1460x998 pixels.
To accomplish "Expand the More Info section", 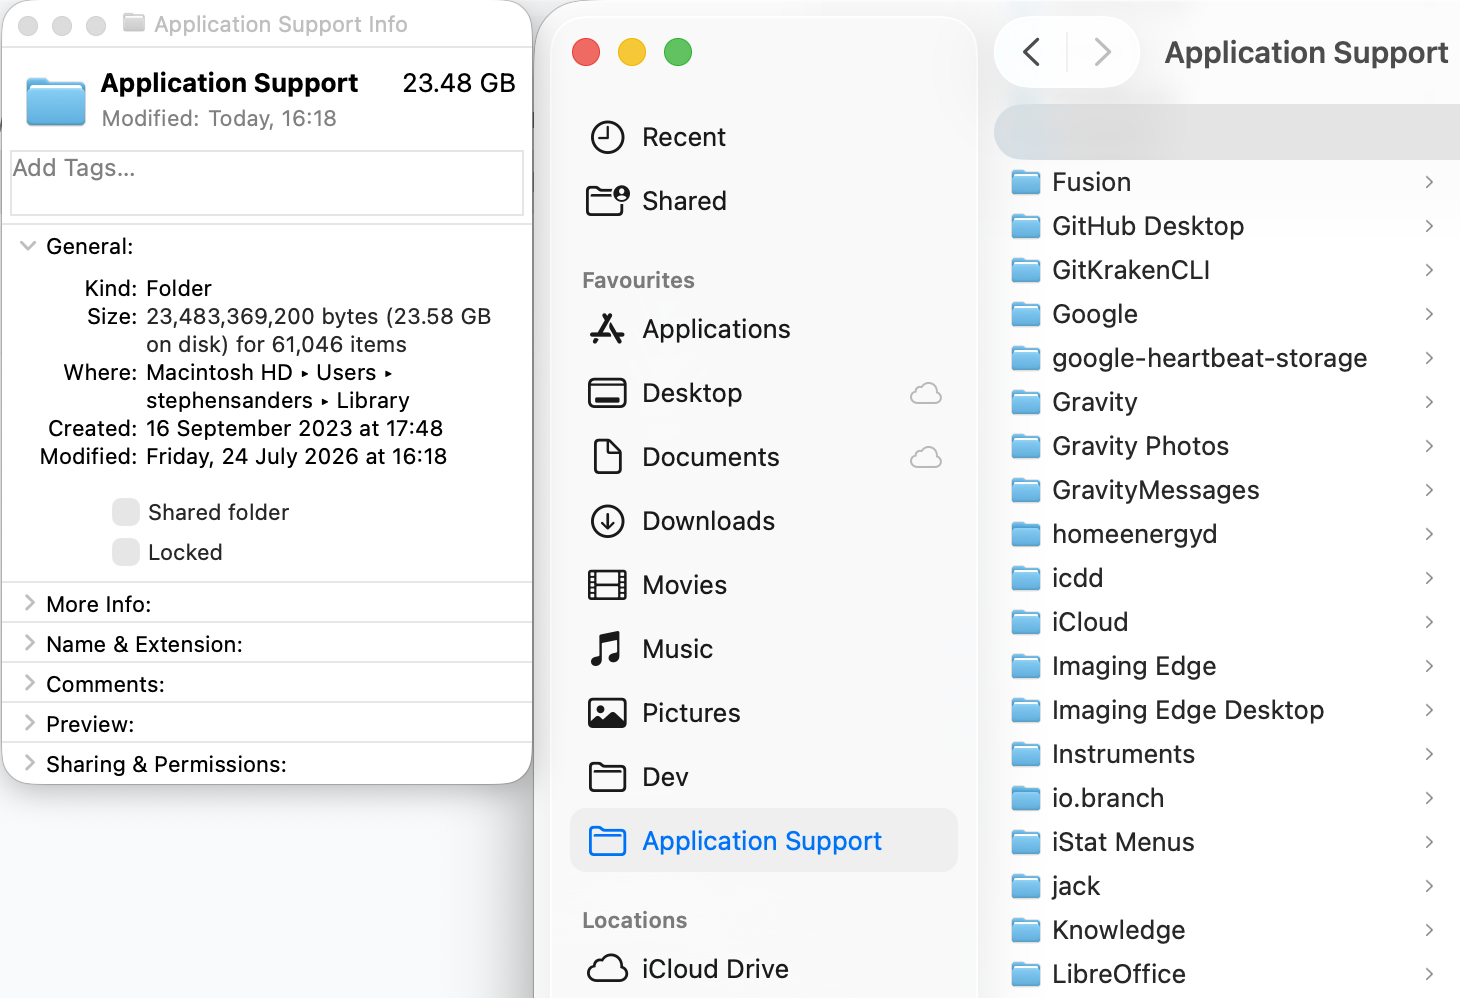I will (29, 603).
